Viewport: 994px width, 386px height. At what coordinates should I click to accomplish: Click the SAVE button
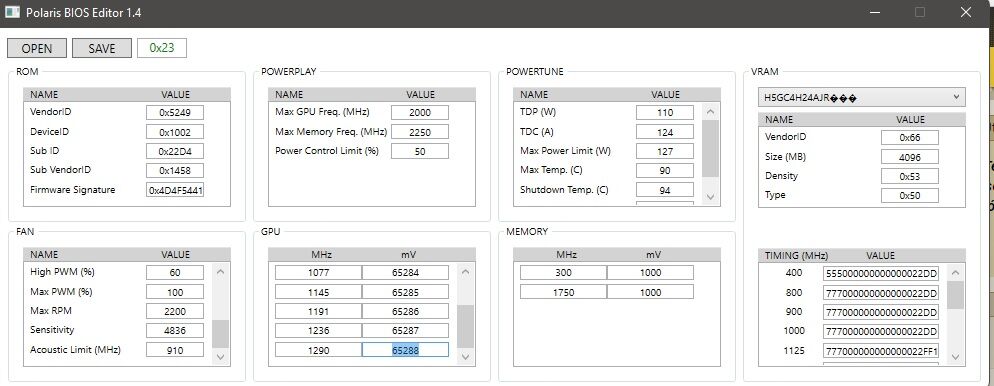pos(102,48)
